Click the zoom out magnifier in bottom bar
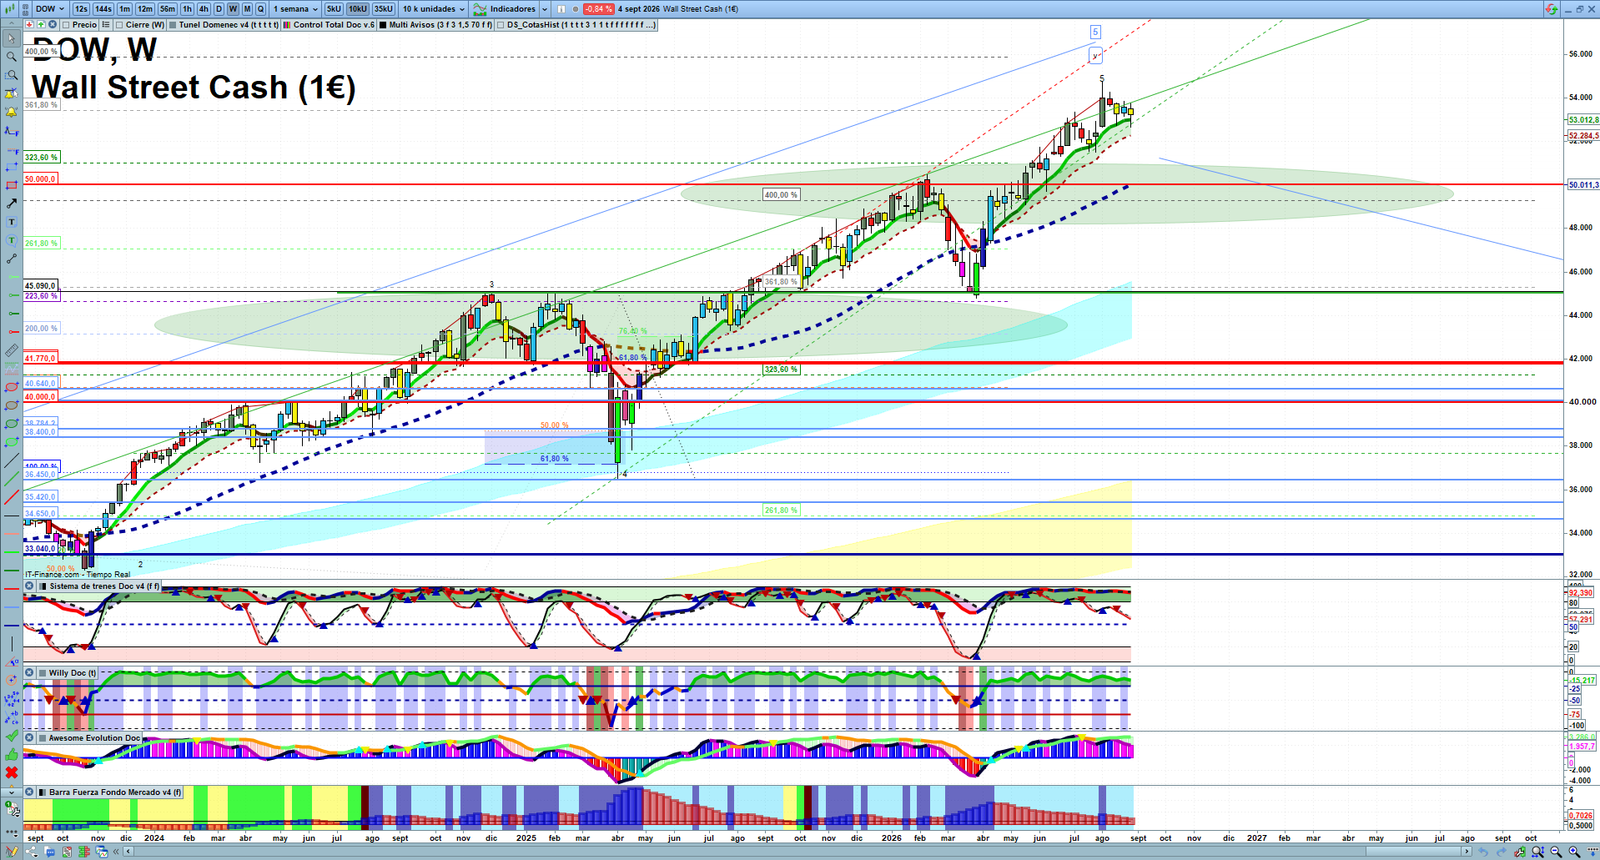 click(1556, 851)
